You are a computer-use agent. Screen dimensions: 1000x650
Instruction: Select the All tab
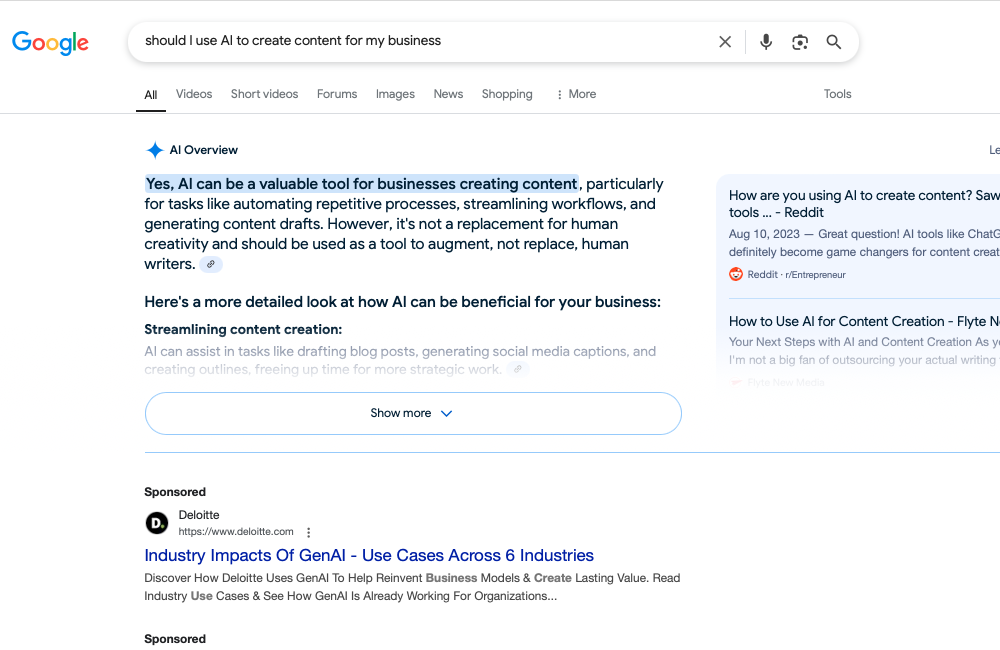[151, 95]
